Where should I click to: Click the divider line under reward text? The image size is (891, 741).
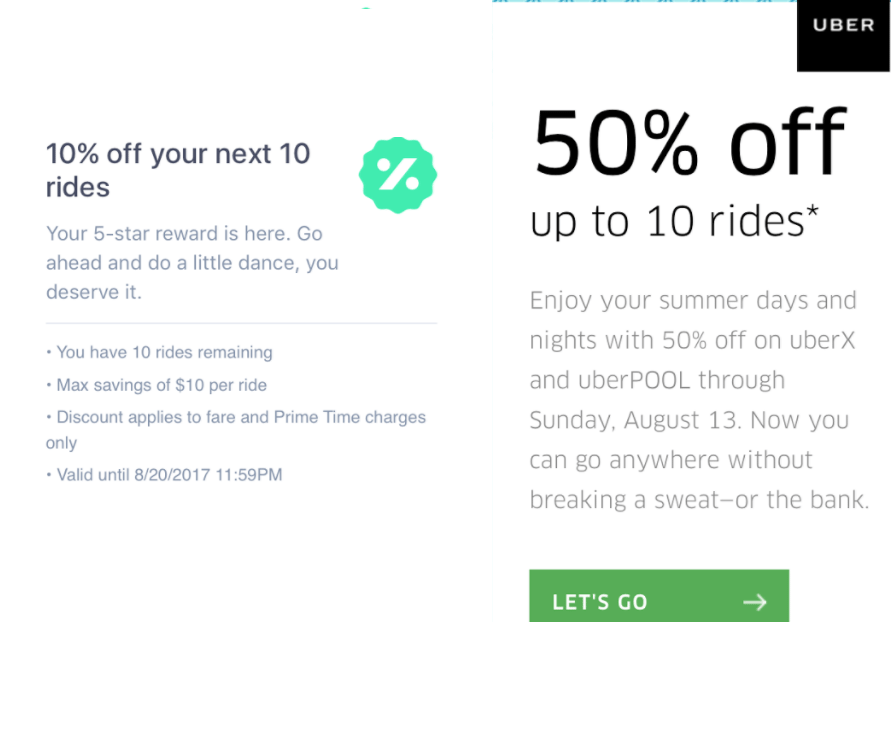coord(242,323)
